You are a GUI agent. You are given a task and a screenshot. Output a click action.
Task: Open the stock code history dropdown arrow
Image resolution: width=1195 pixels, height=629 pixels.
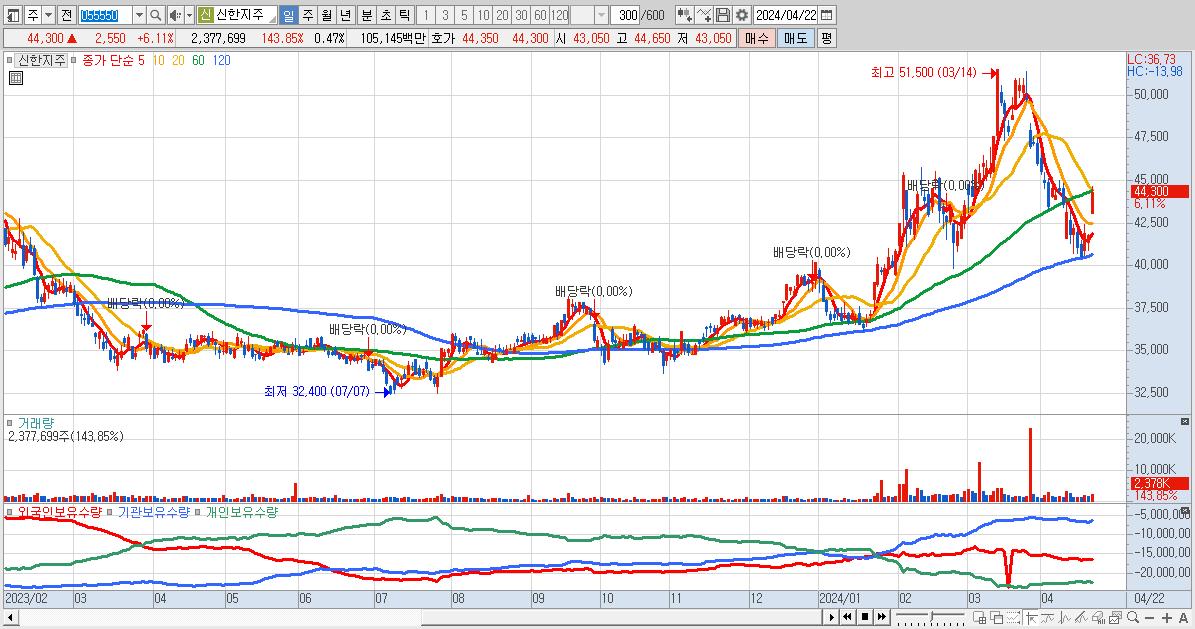tap(139, 14)
